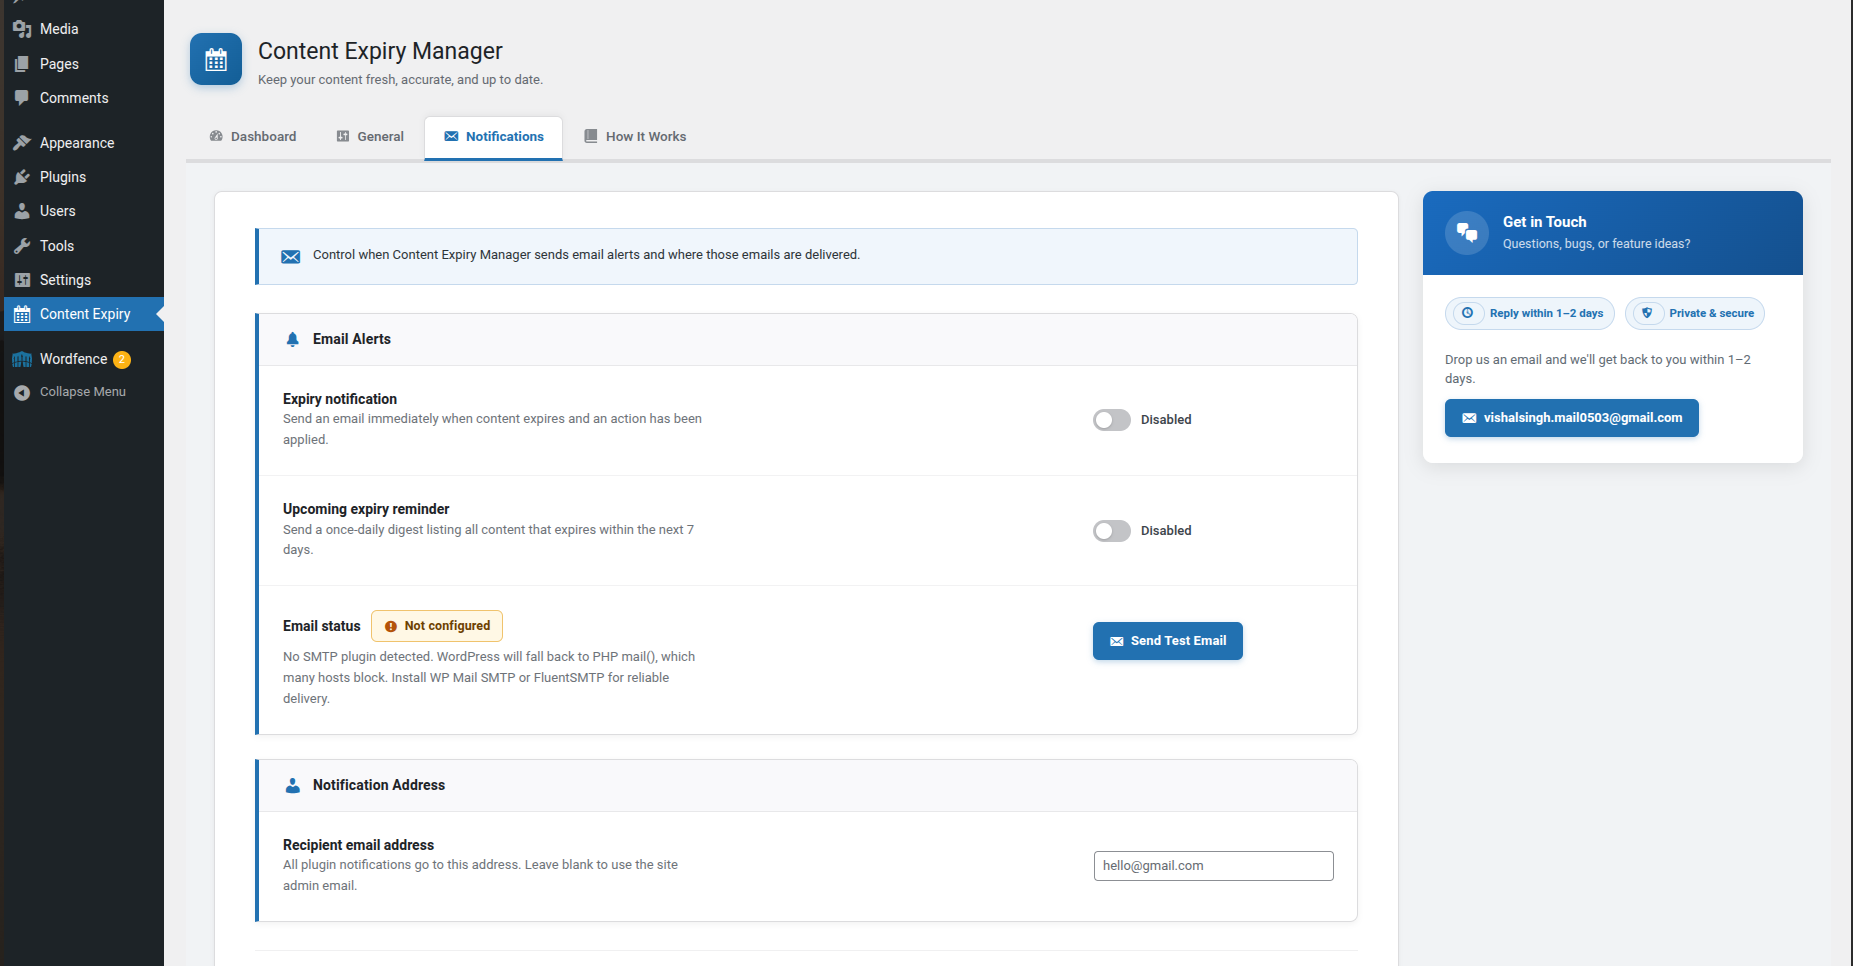Click the Wordfence shield icon

click(x=22, y=359)
